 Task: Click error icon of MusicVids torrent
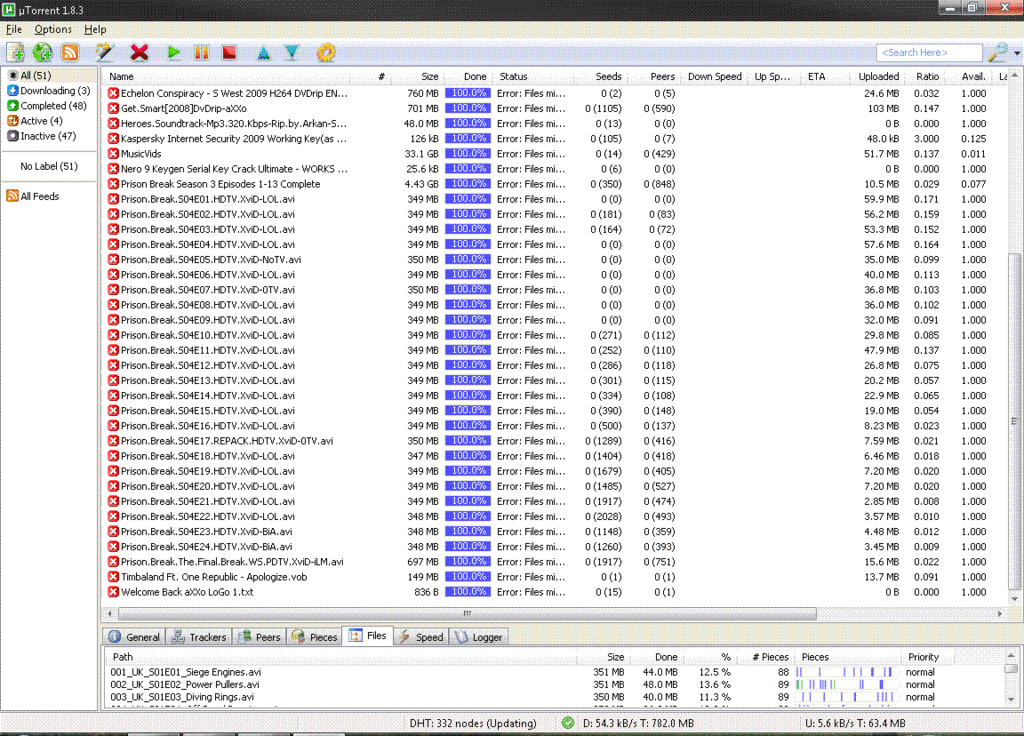[x=113, y=153]
